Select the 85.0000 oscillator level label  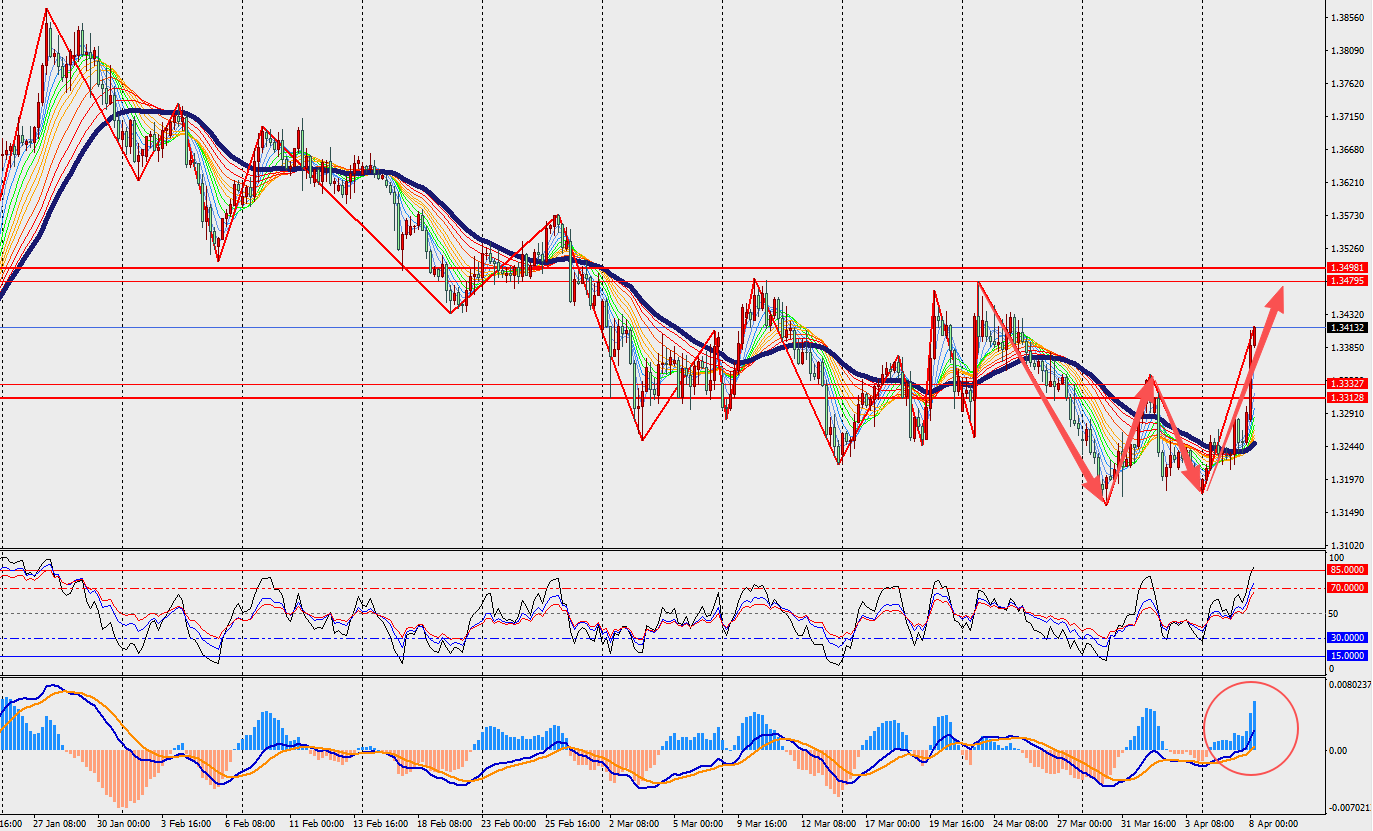(x=1347, y=570)
